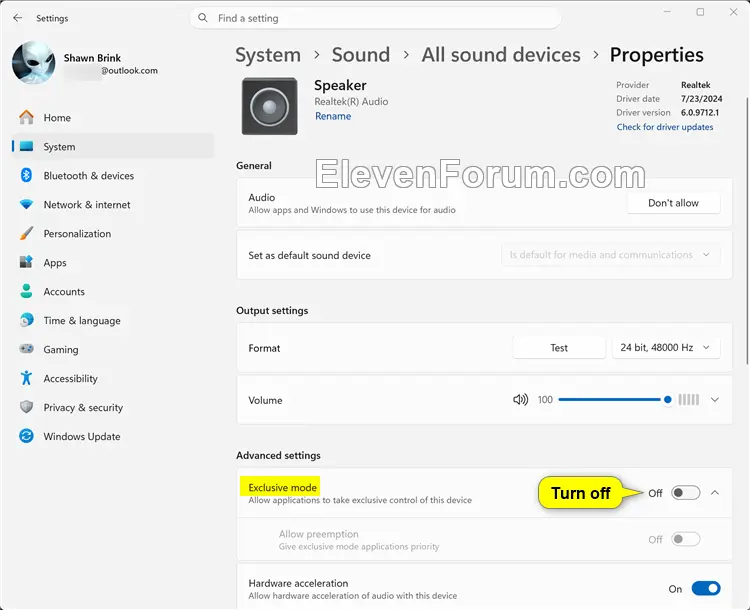The height and width of the screenshot is (610, 750).
Task: Click the Find a setting search box
Action: pyautogui.click(x=375, y=18)
